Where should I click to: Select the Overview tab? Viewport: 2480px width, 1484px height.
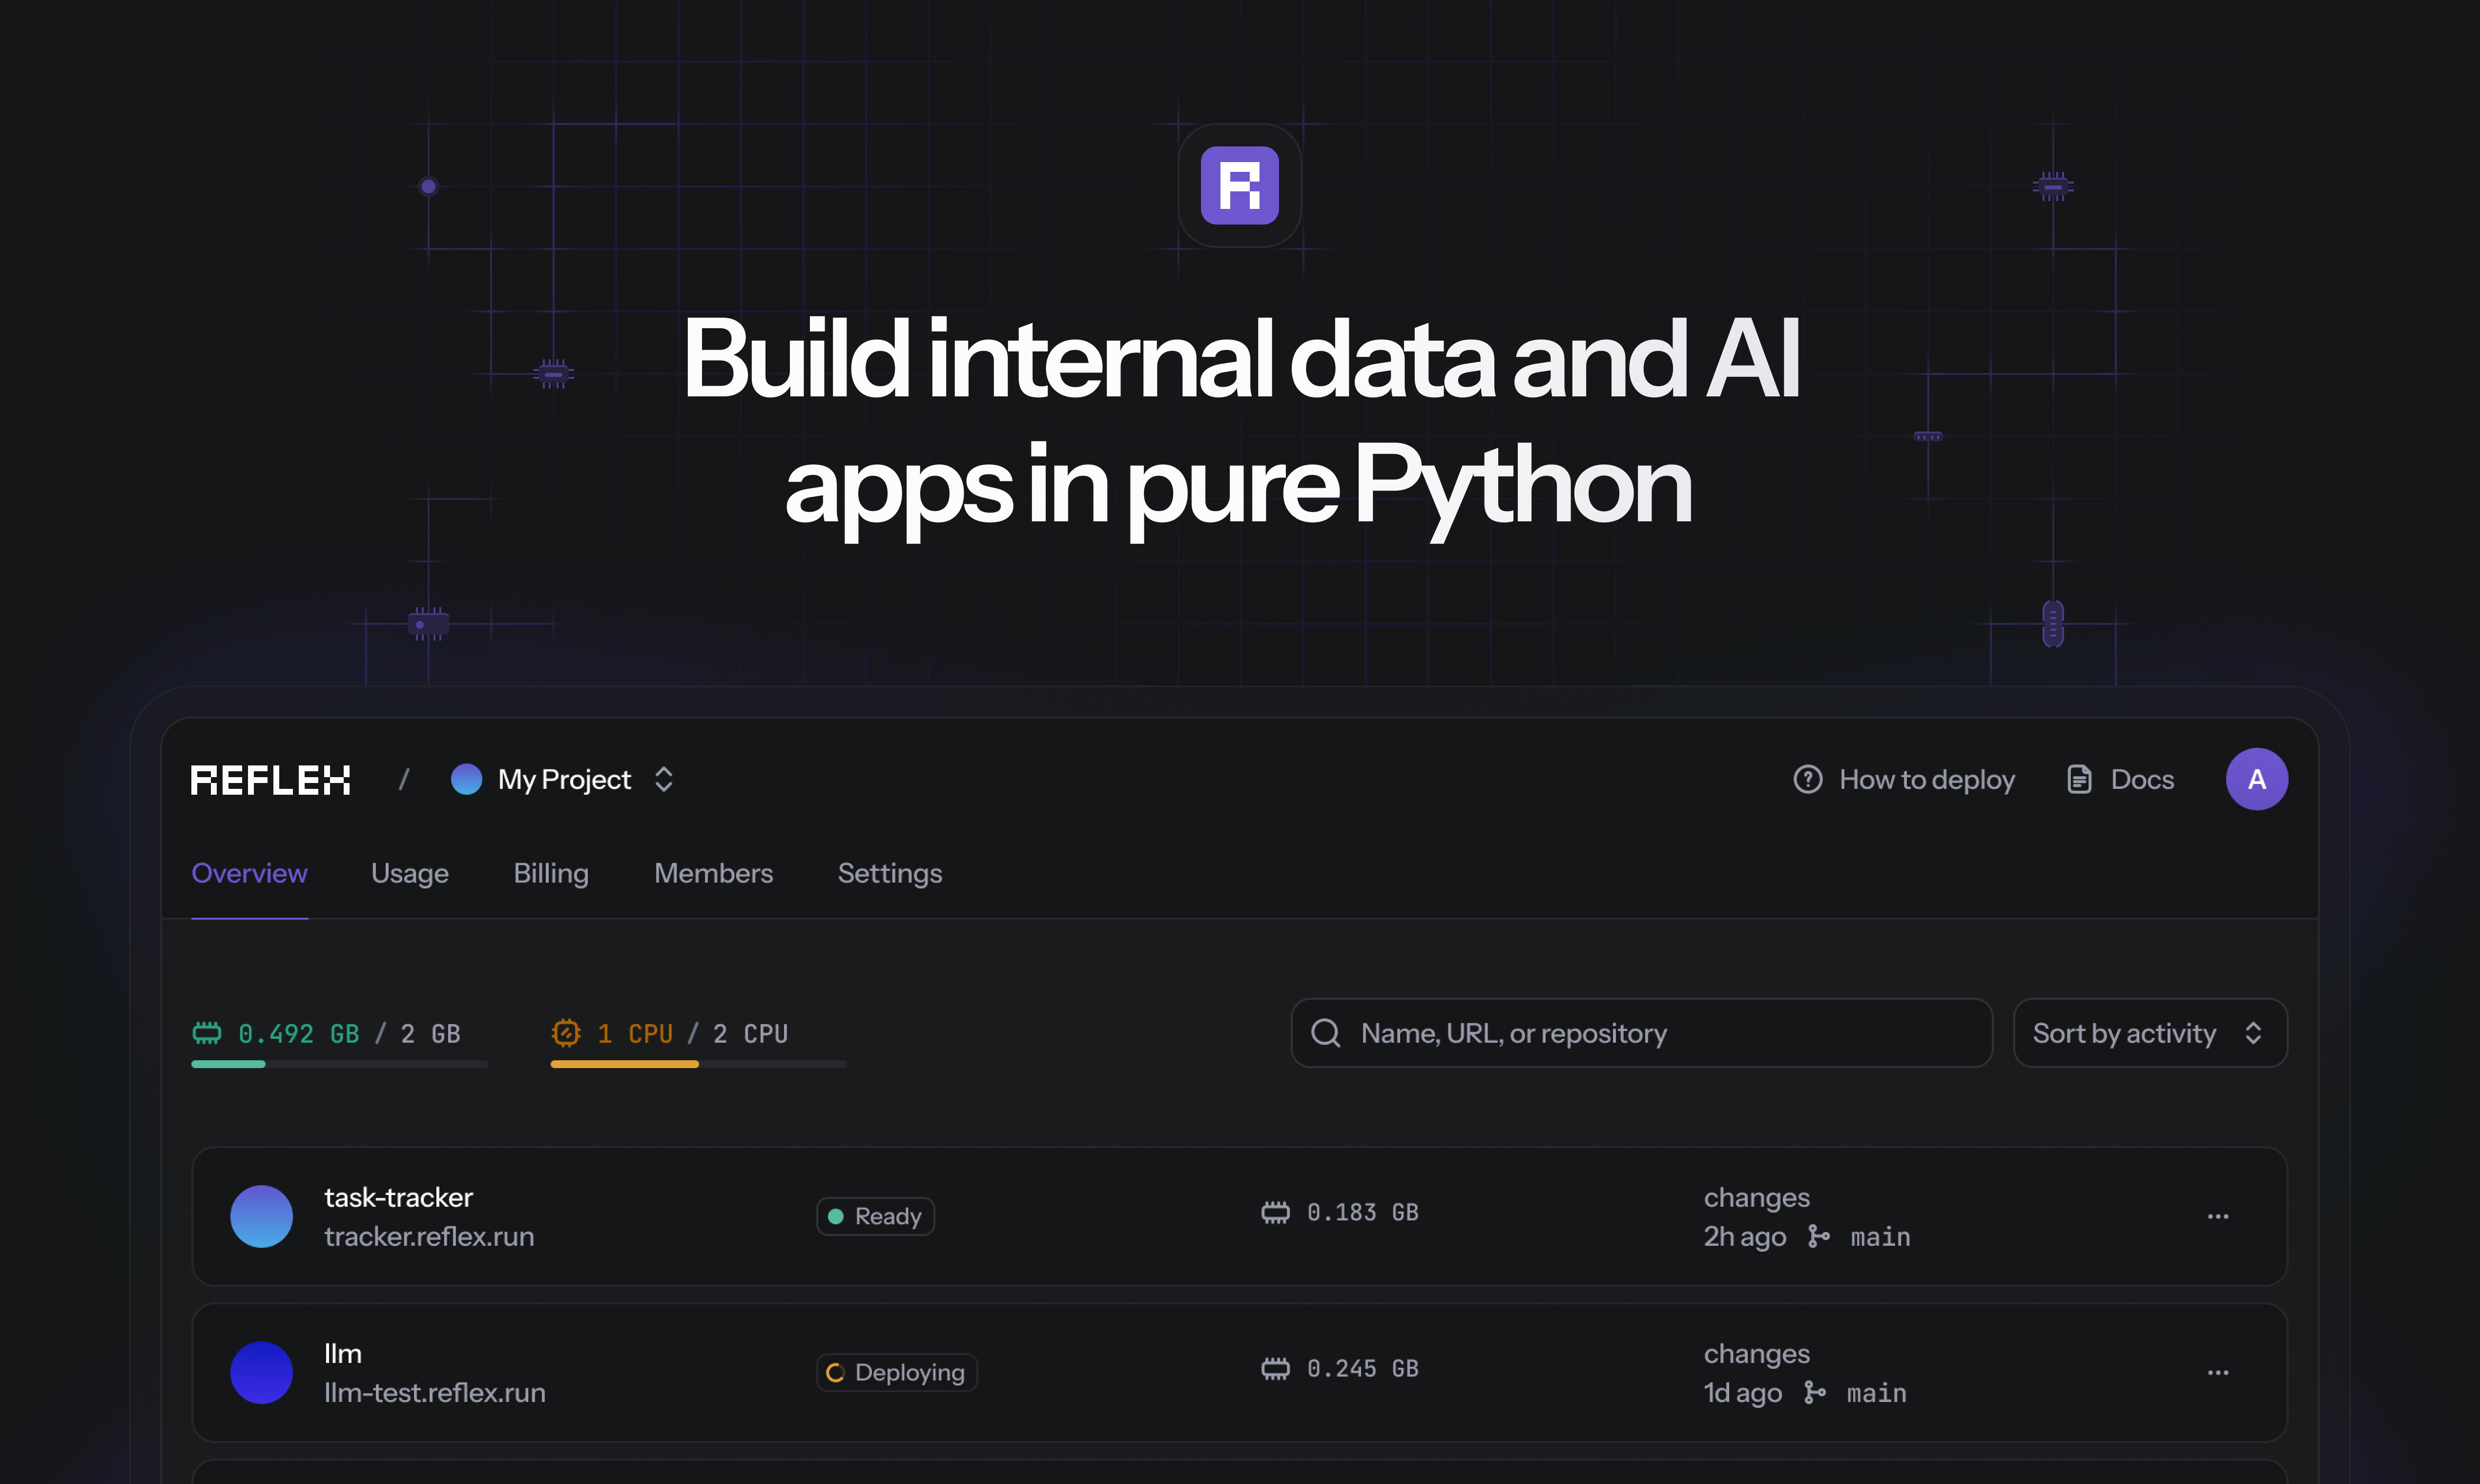pyautogui.click(x=249, y=871)
